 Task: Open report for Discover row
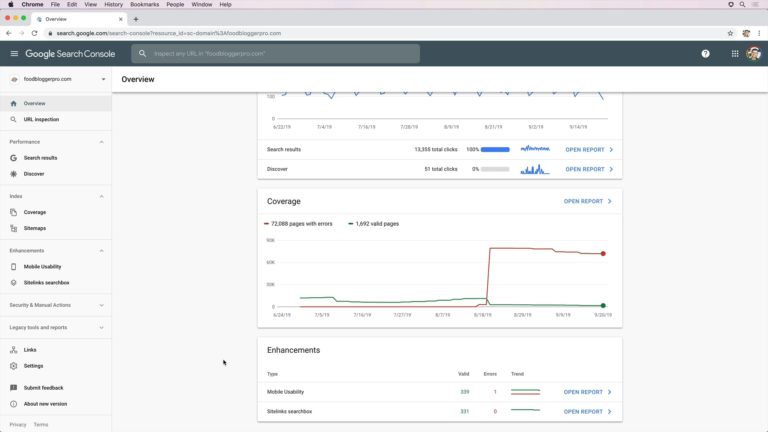589,169
